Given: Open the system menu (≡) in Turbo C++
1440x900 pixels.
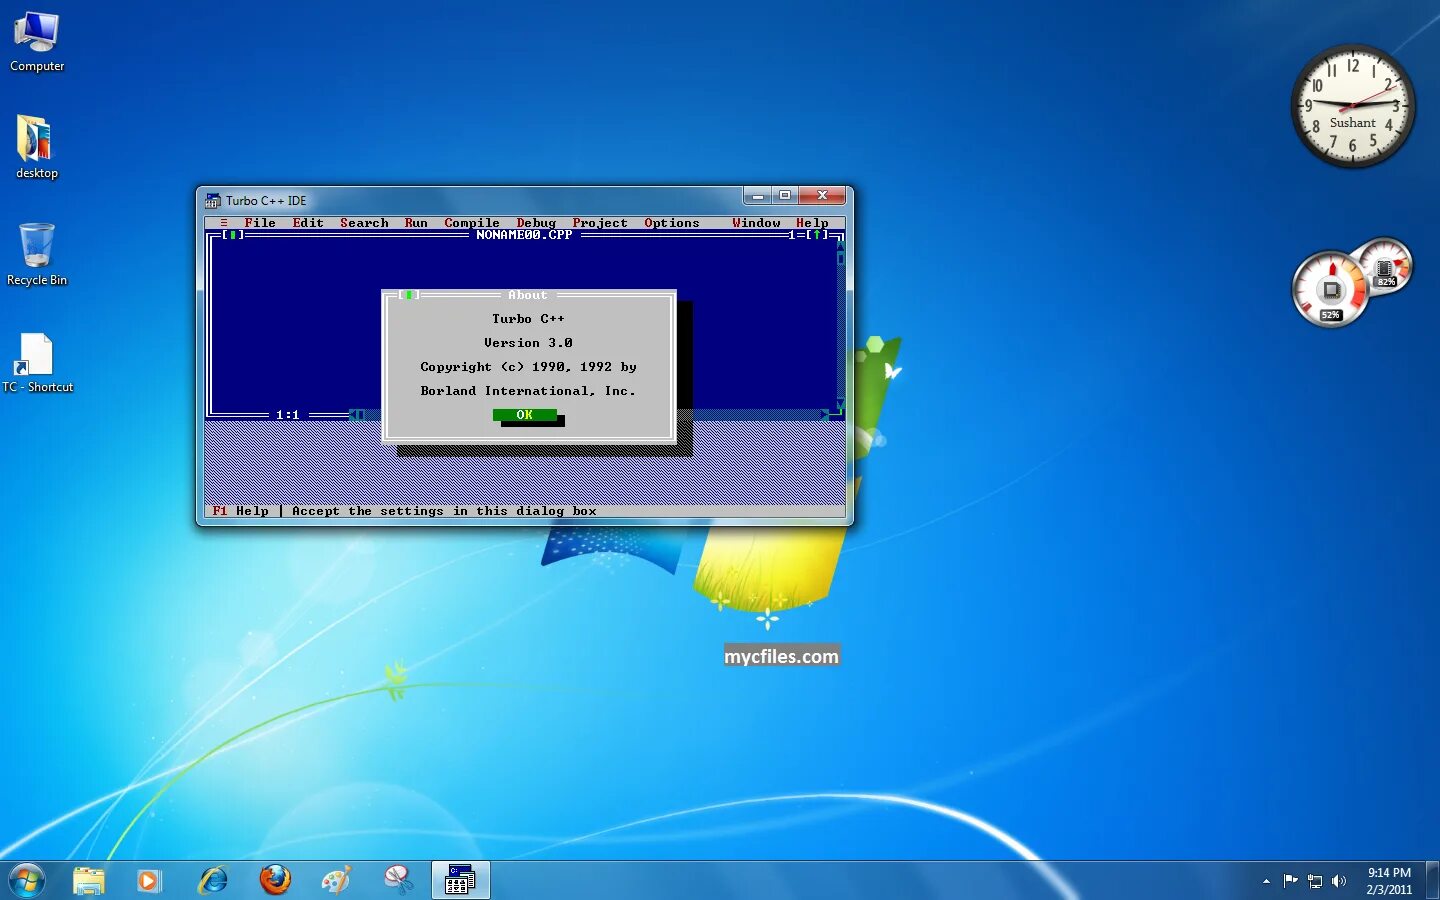Looking at the screenshot, I should pyautogui.click(x=224, y=223).
